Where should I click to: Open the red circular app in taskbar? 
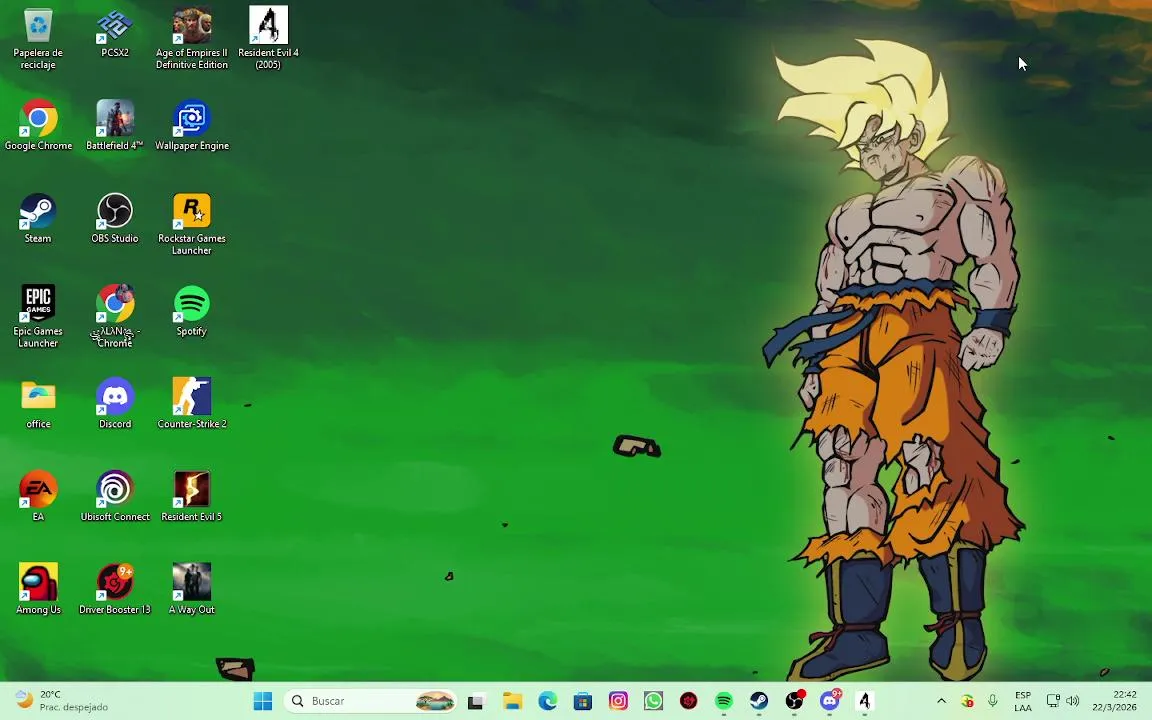688,701
